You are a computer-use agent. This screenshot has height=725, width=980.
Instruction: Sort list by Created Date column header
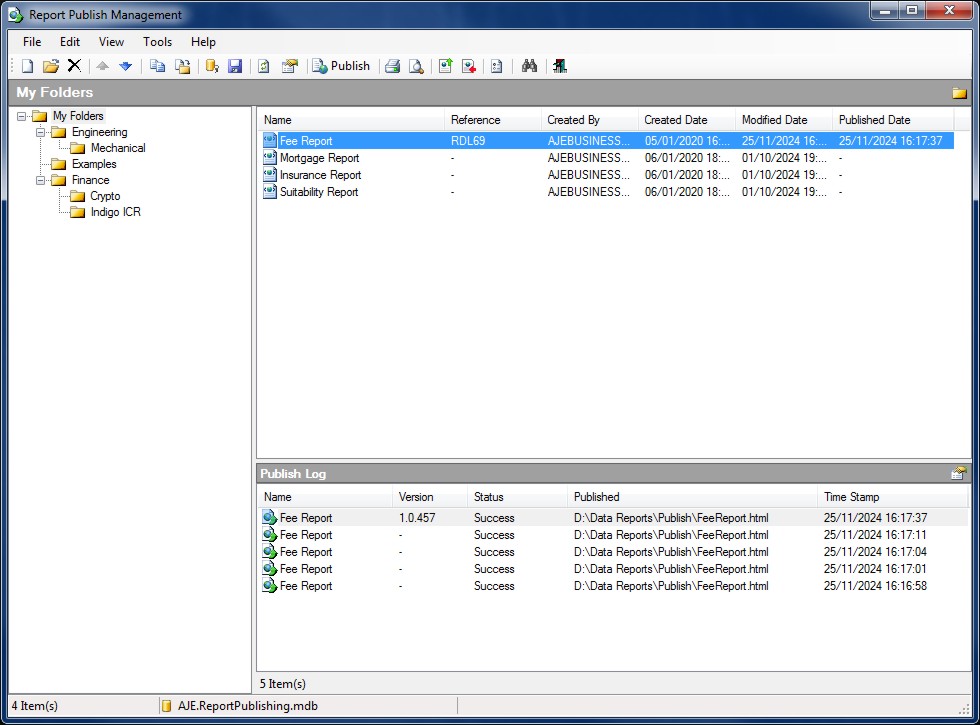[x=676, y=120]
